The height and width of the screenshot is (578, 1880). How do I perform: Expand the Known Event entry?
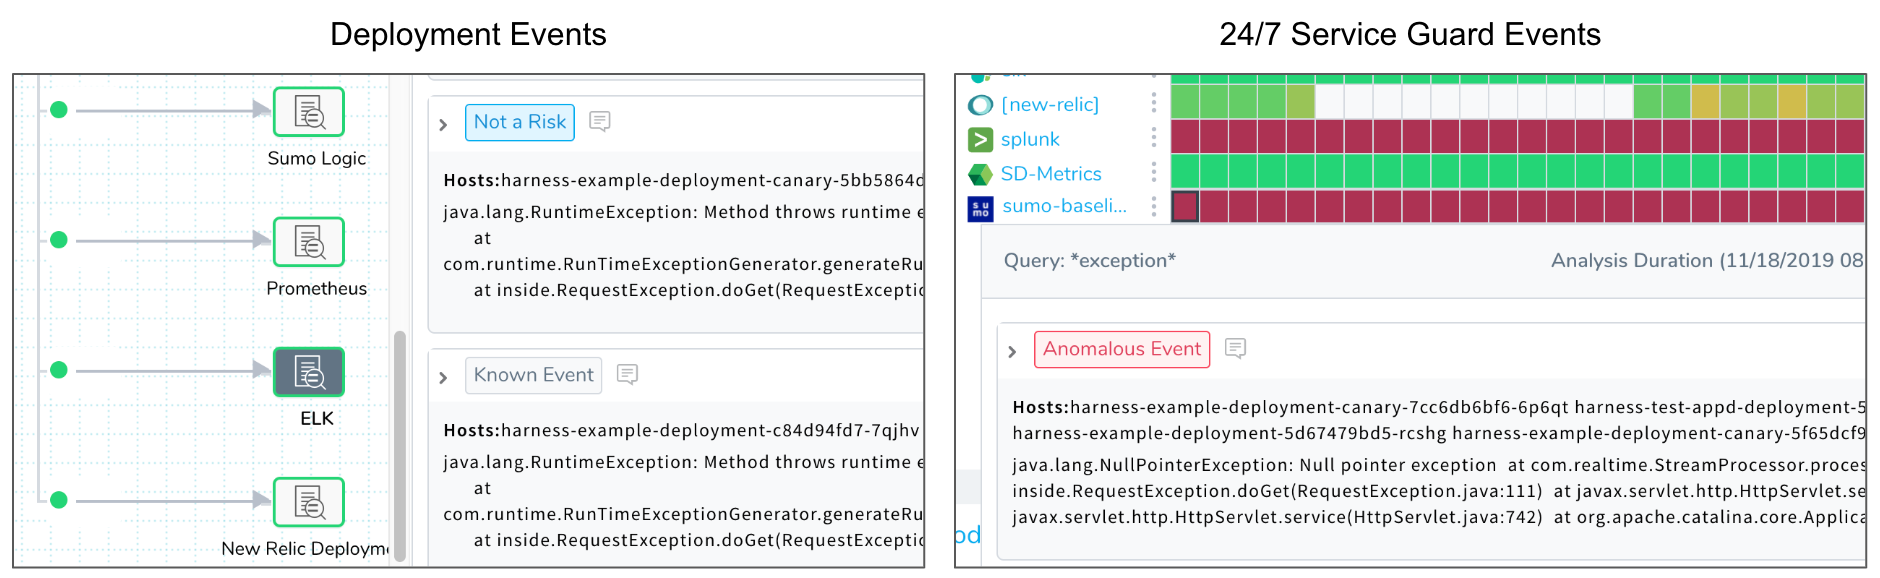(443, 378)
